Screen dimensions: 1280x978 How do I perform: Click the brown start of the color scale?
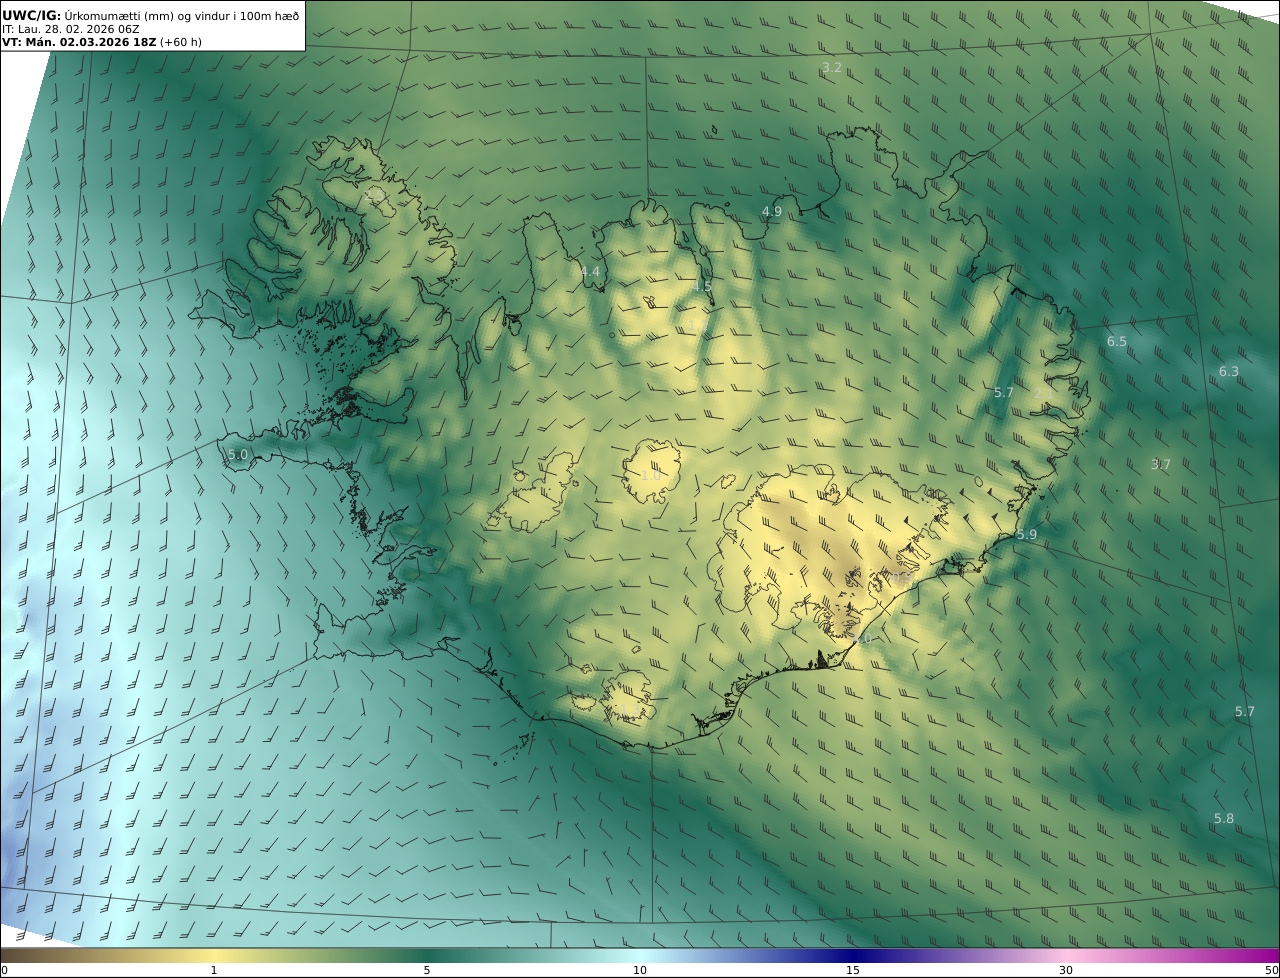(x=15, y=955)
